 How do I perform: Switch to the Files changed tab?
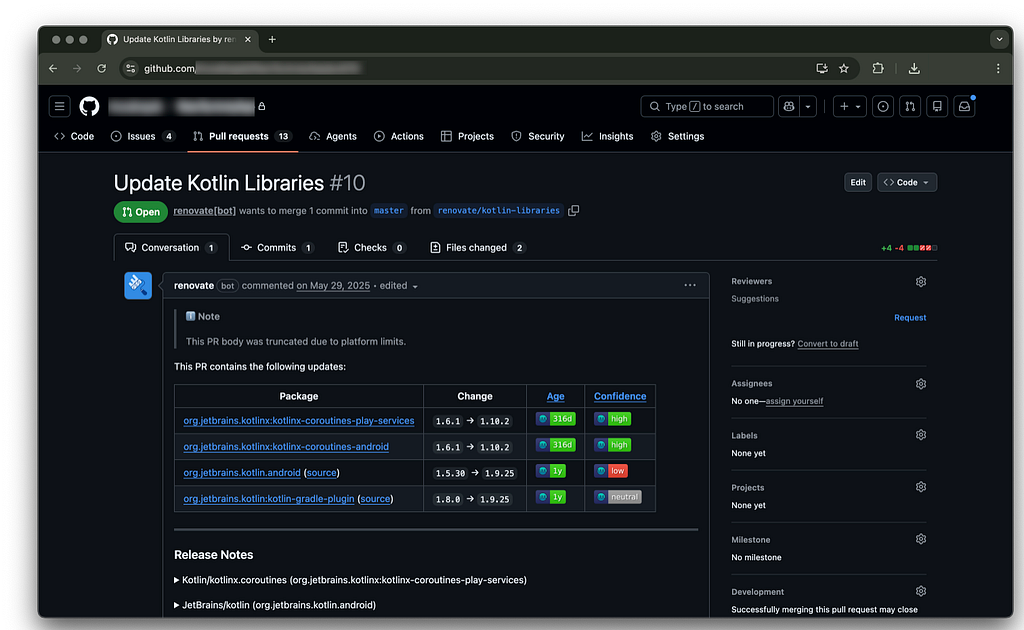coord(477,247)
